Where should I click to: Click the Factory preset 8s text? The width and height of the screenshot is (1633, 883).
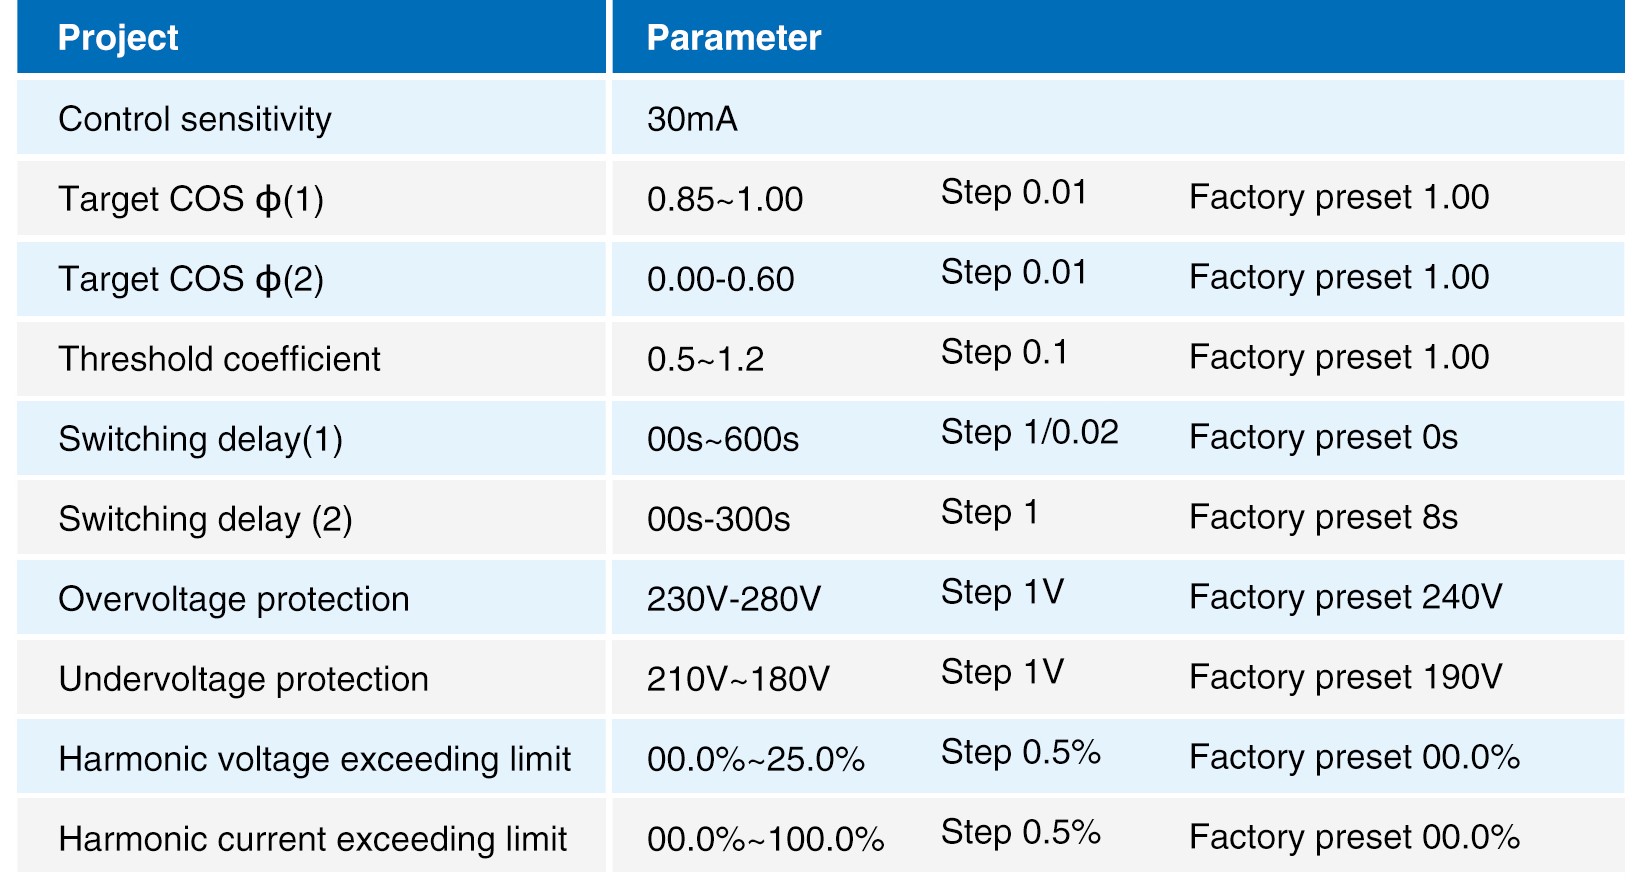coord(1323,517)
